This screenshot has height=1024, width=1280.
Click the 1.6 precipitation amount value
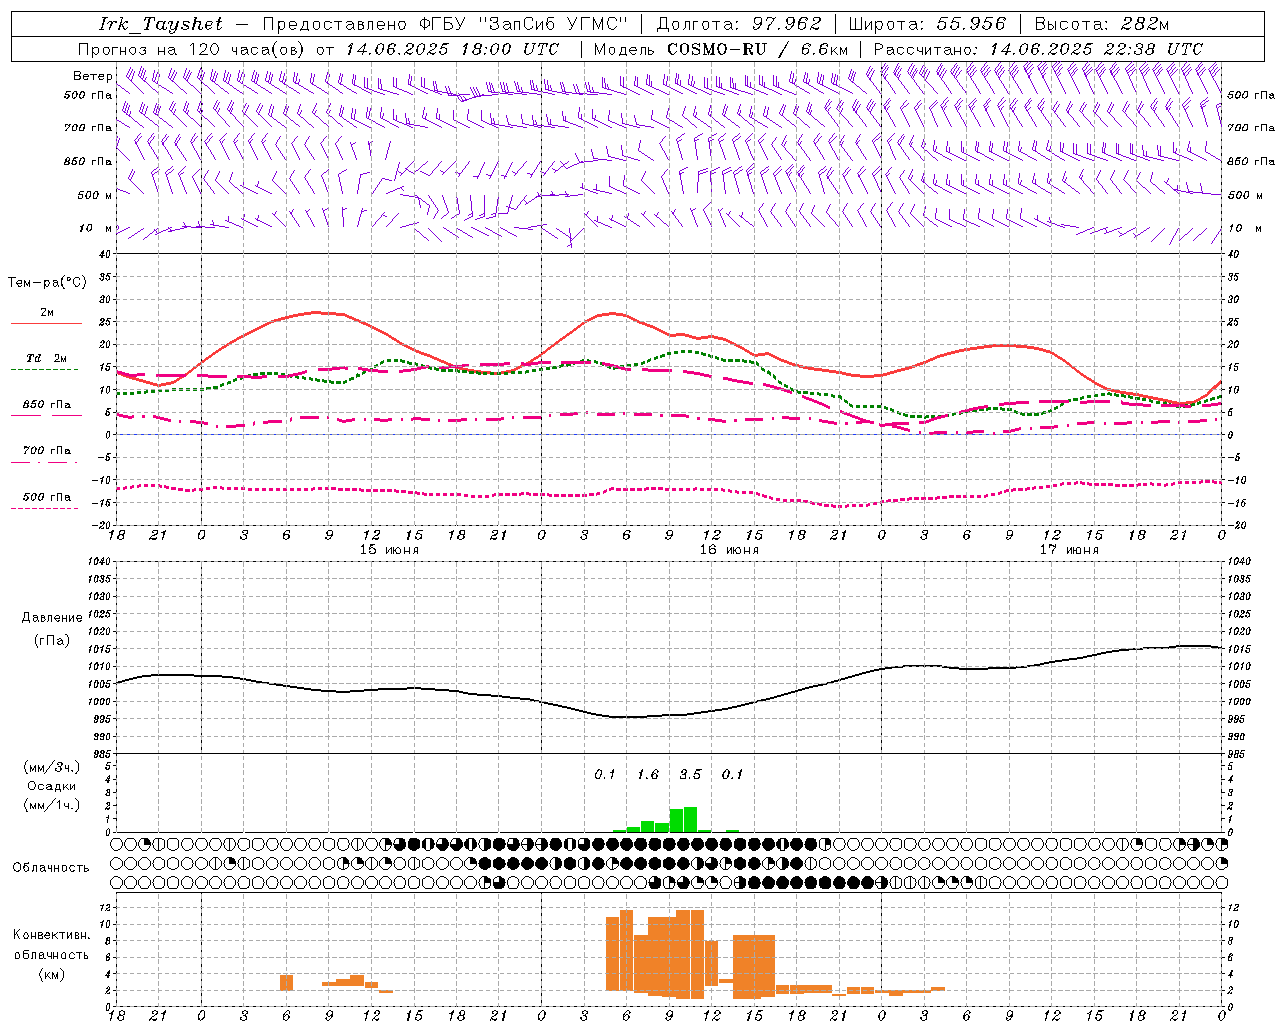click(x=648, y=775)
